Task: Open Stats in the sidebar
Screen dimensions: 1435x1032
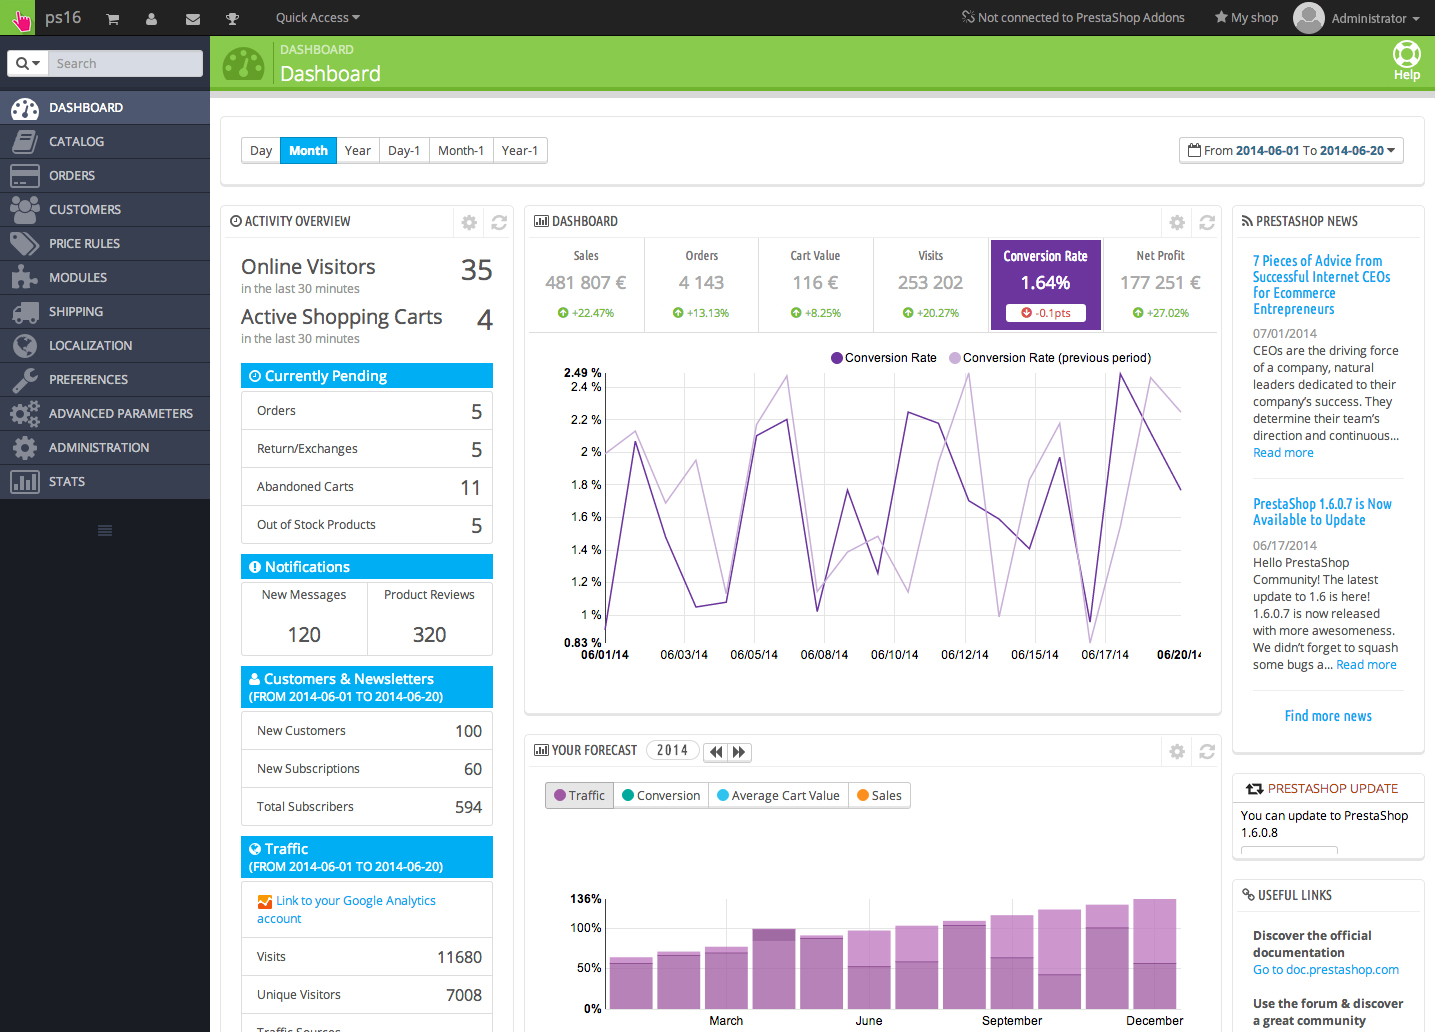Action: pos(105,482)
